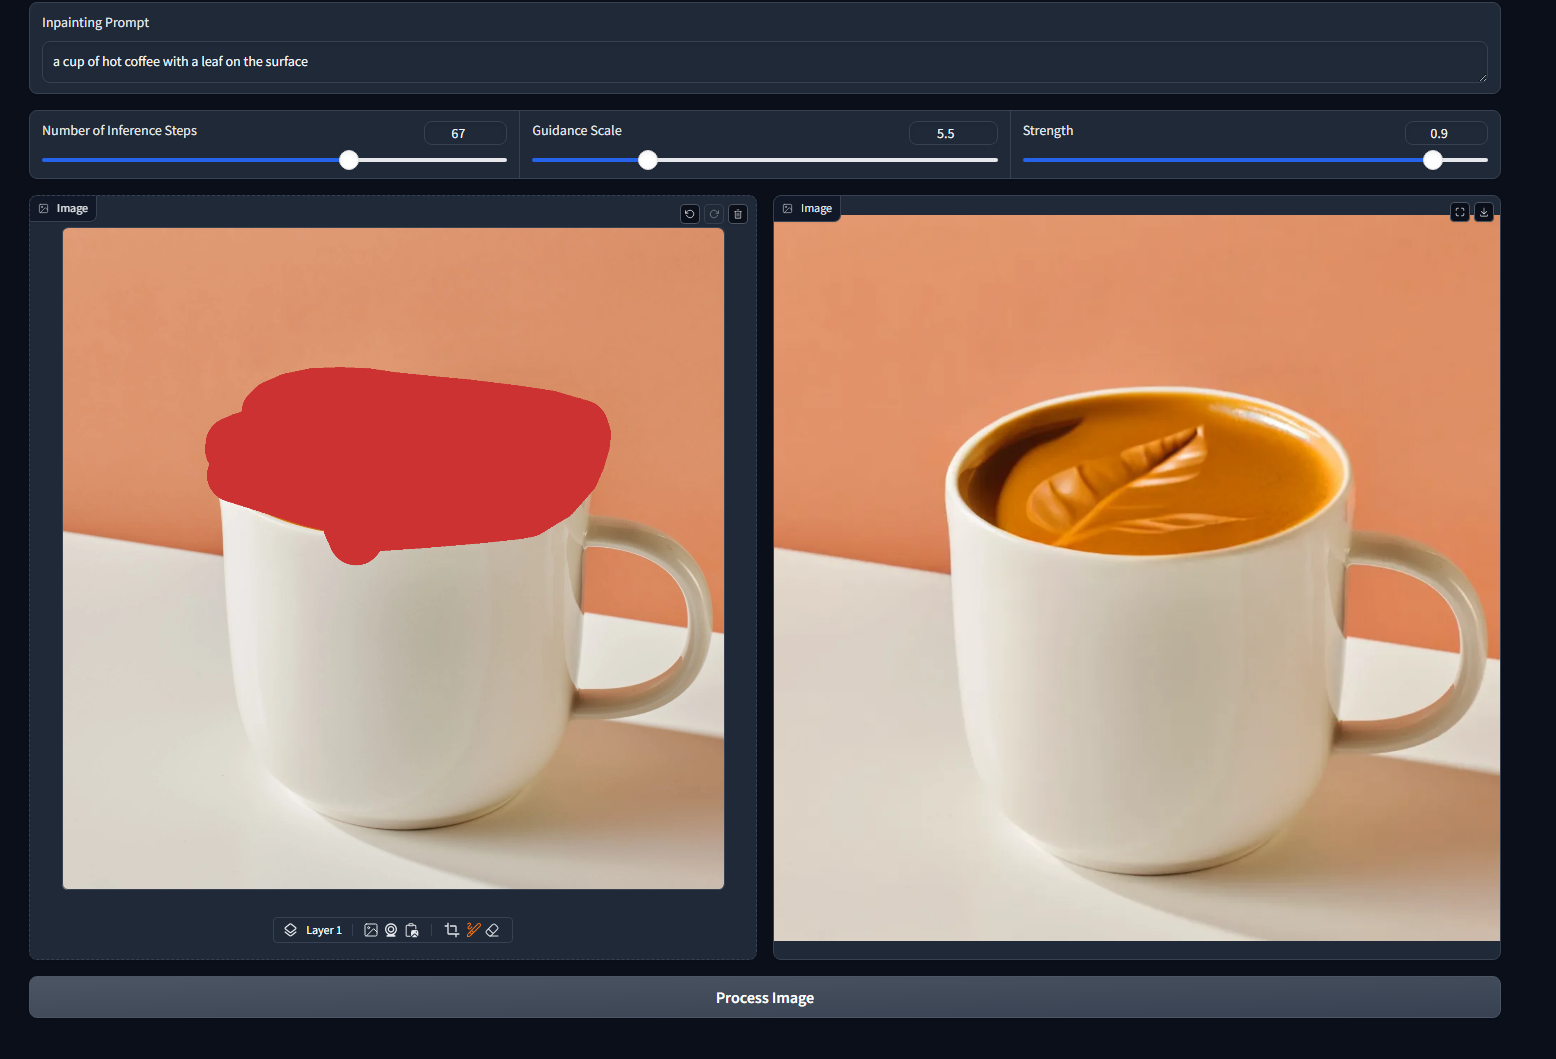Click the inference steps value box showing 67
1556x1059 pixels.
pos(465,134)
